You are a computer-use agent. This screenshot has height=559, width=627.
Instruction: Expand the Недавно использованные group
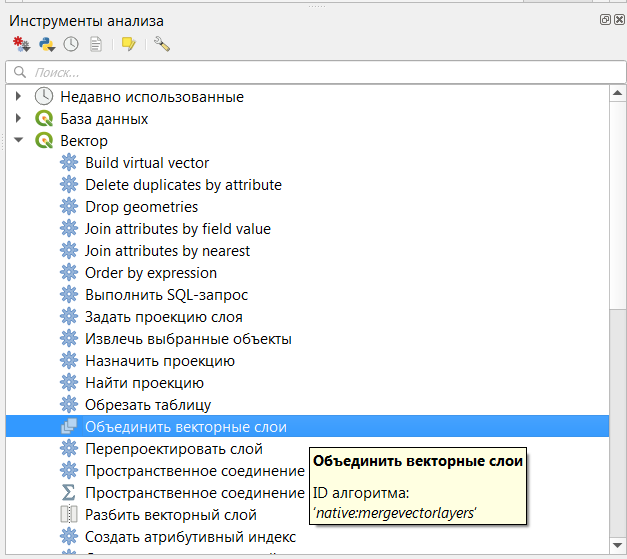tap(18, 97)
